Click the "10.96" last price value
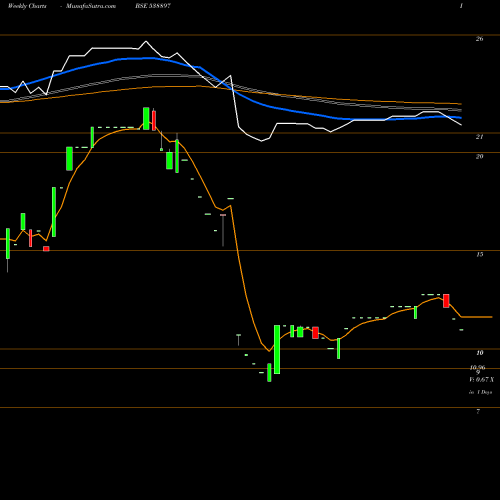Viewport: 500px width, 500px height. [x=477, y=367]
